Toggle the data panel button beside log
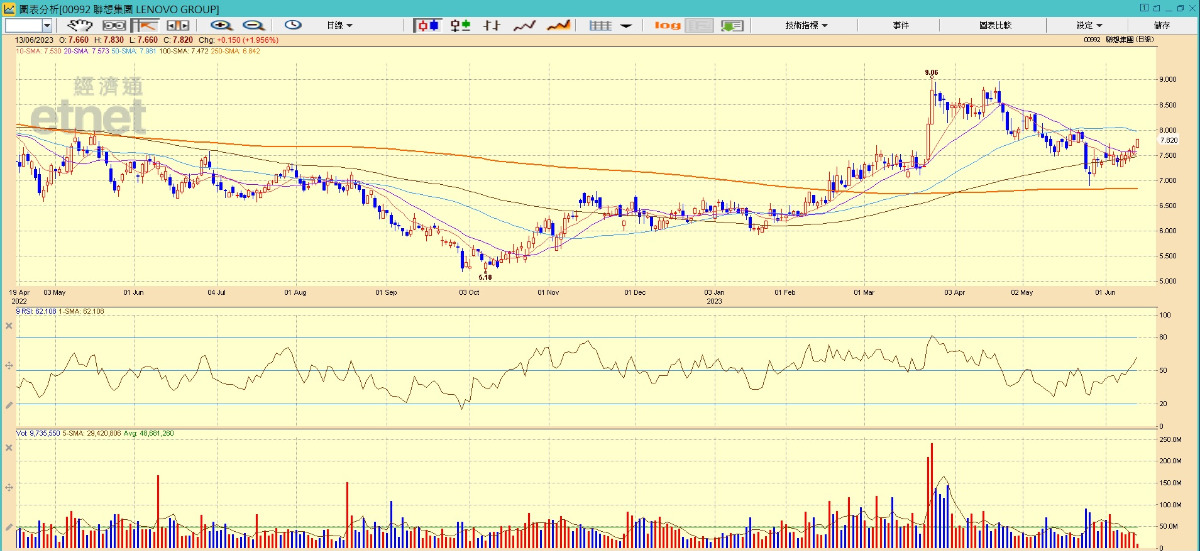The width and height of the screenshot is (1200, 551). [698, 25]
